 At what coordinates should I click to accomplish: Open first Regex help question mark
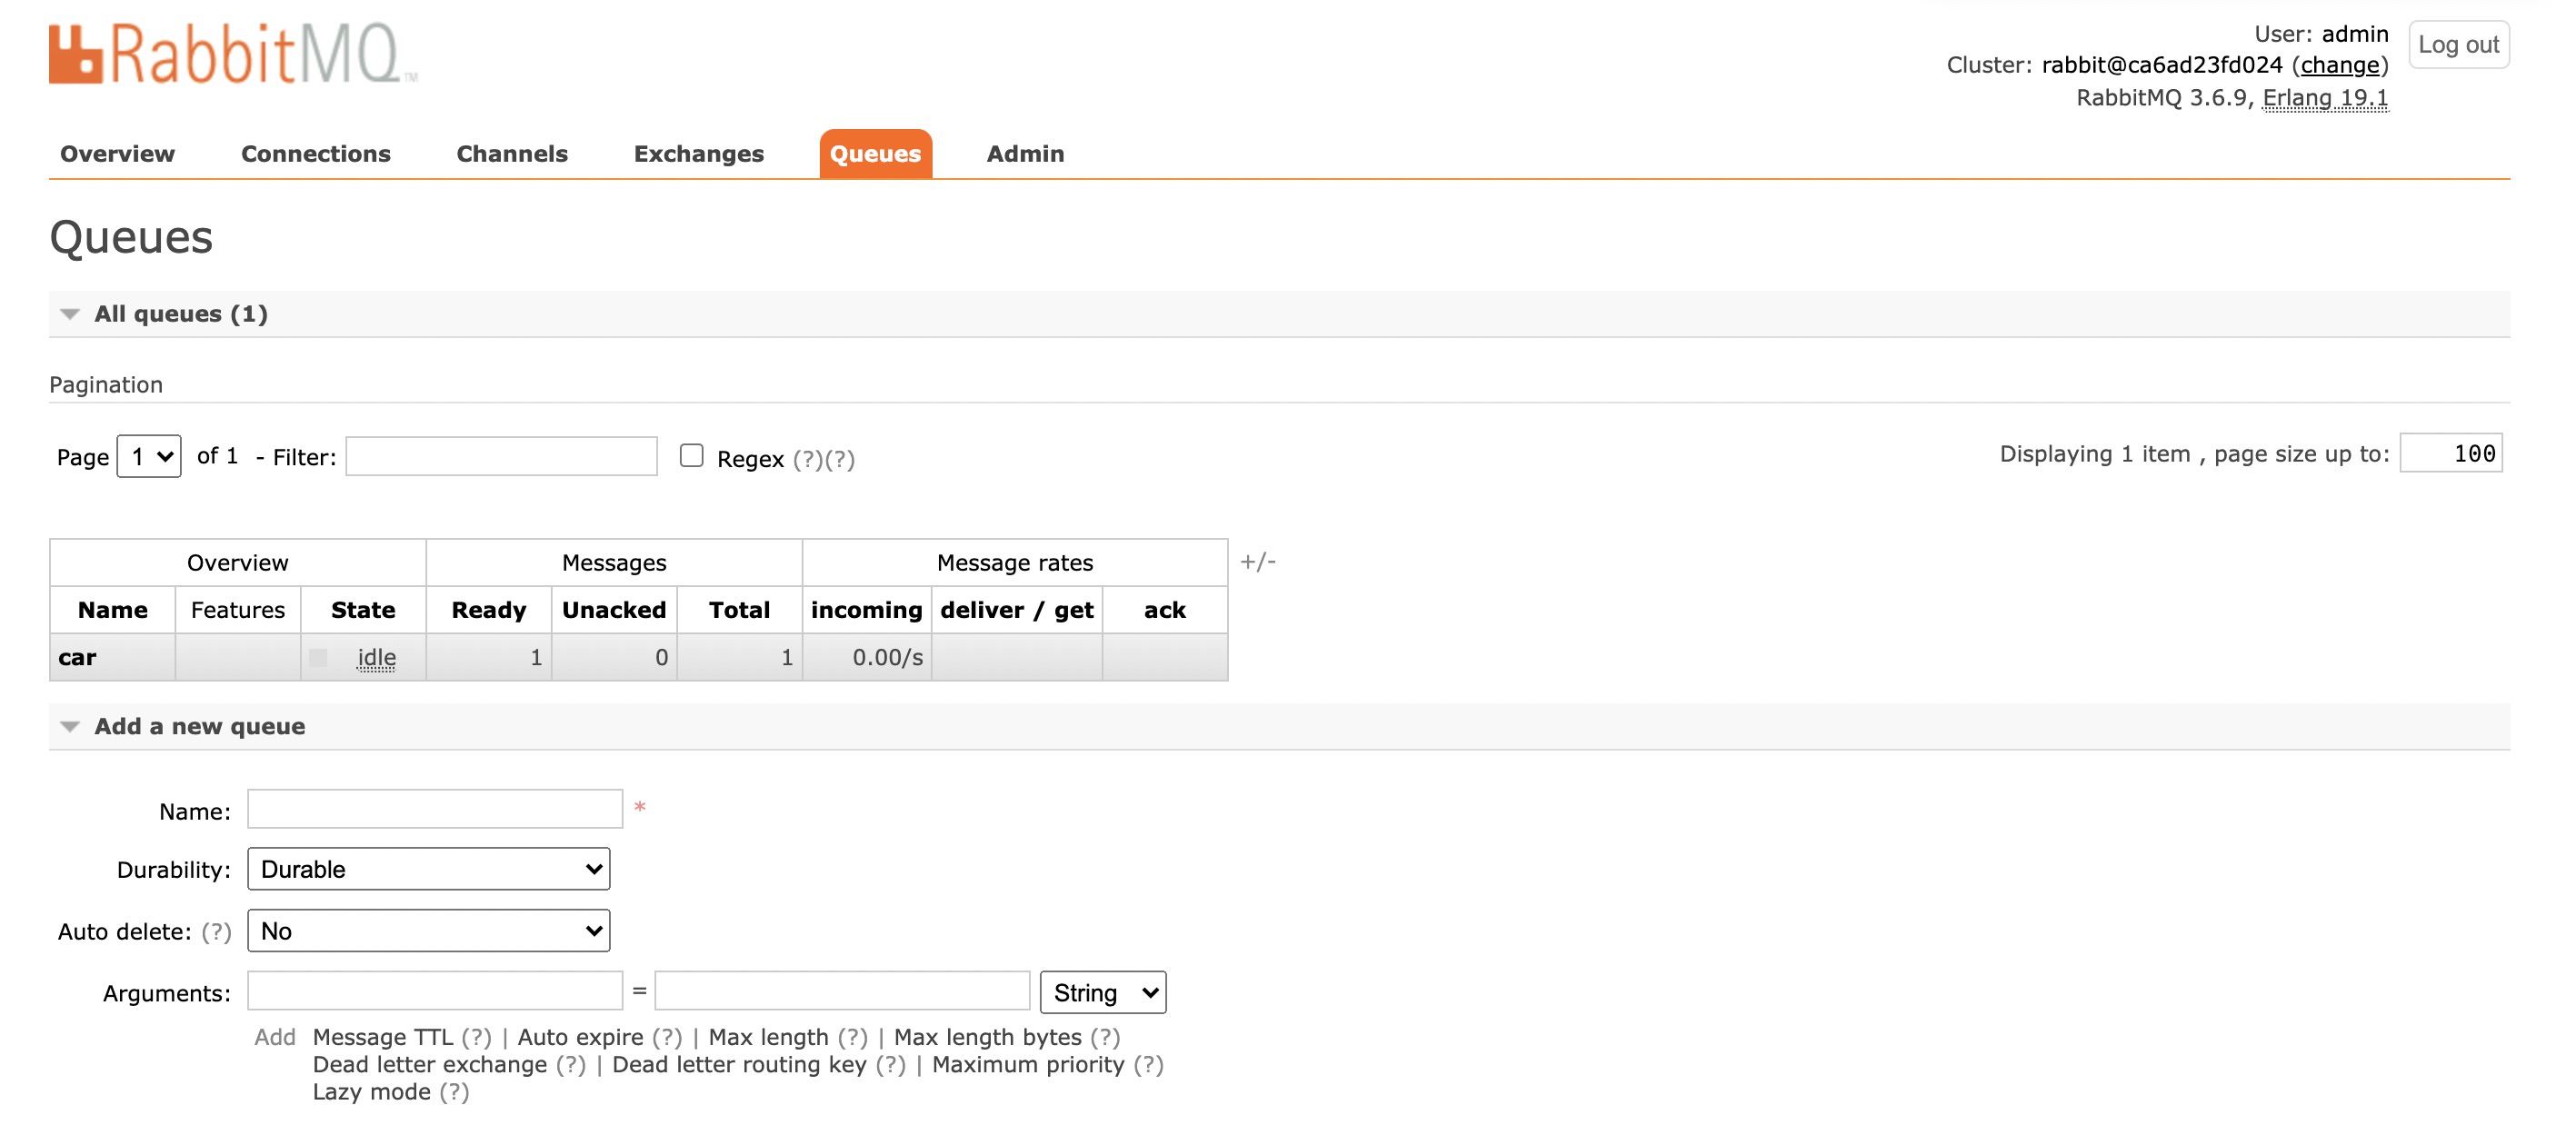(x=808, y=459)
